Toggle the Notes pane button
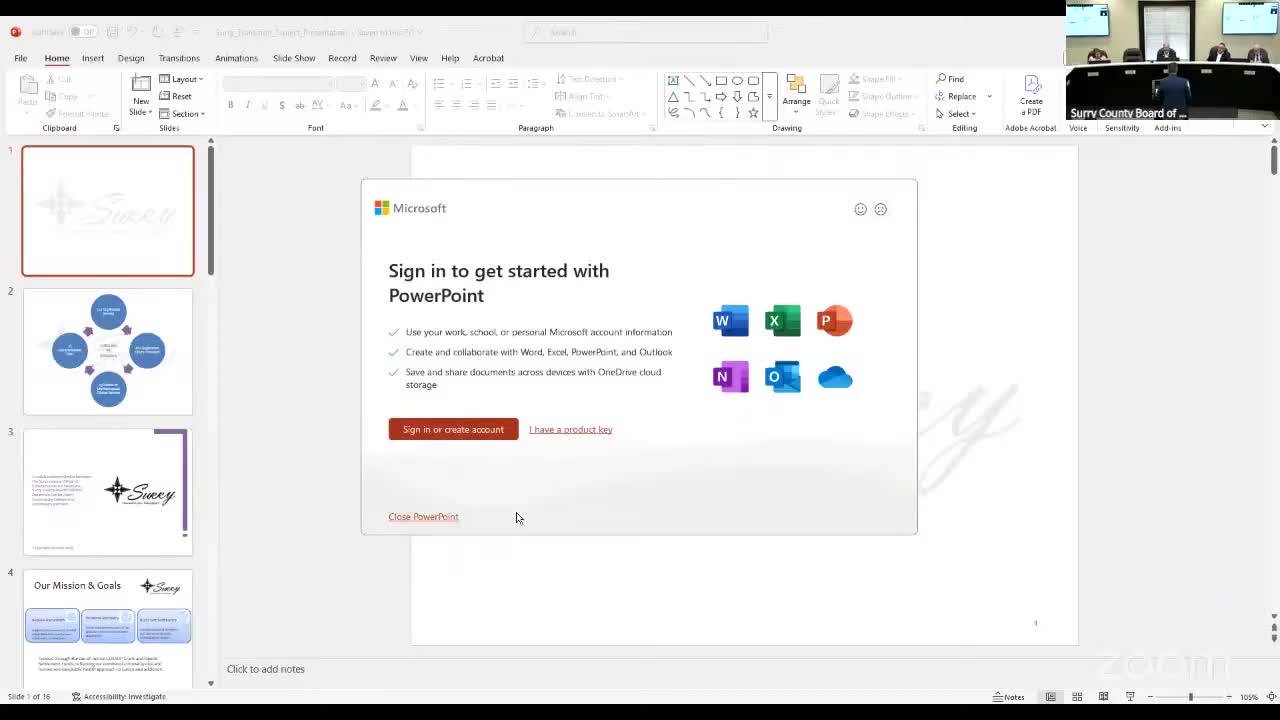The width and height of the screenshot is (1280, 720). (1009, 696)
